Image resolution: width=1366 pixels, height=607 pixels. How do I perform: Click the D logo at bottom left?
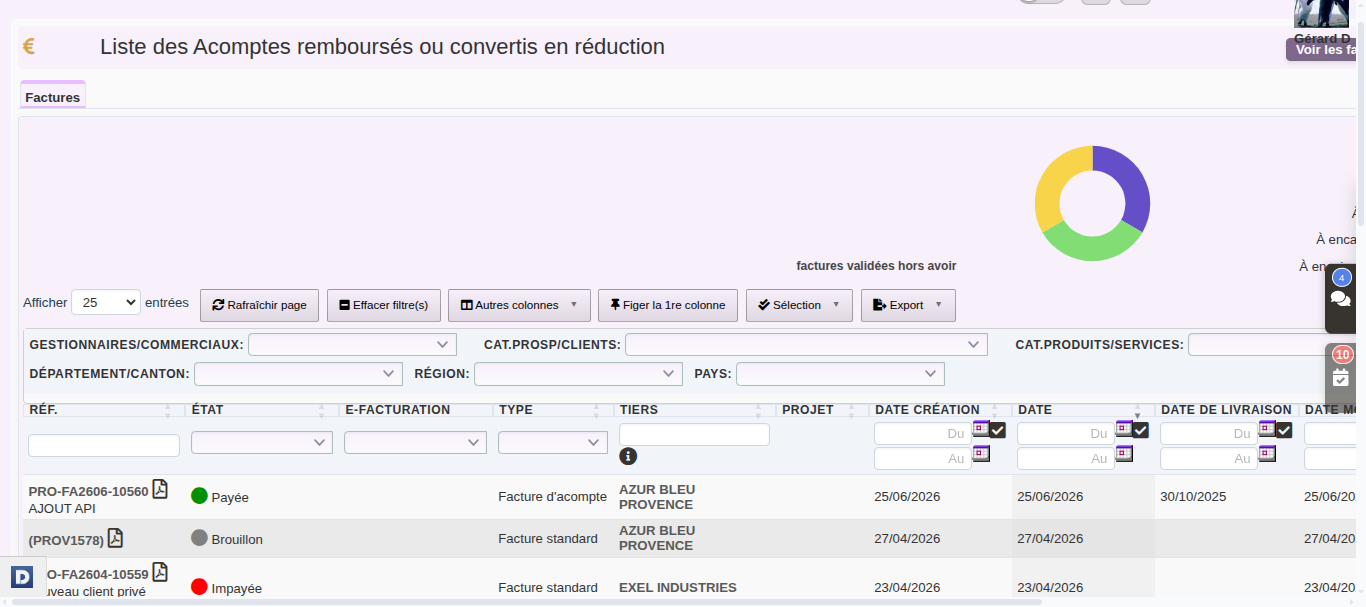[x=22, y=576]
